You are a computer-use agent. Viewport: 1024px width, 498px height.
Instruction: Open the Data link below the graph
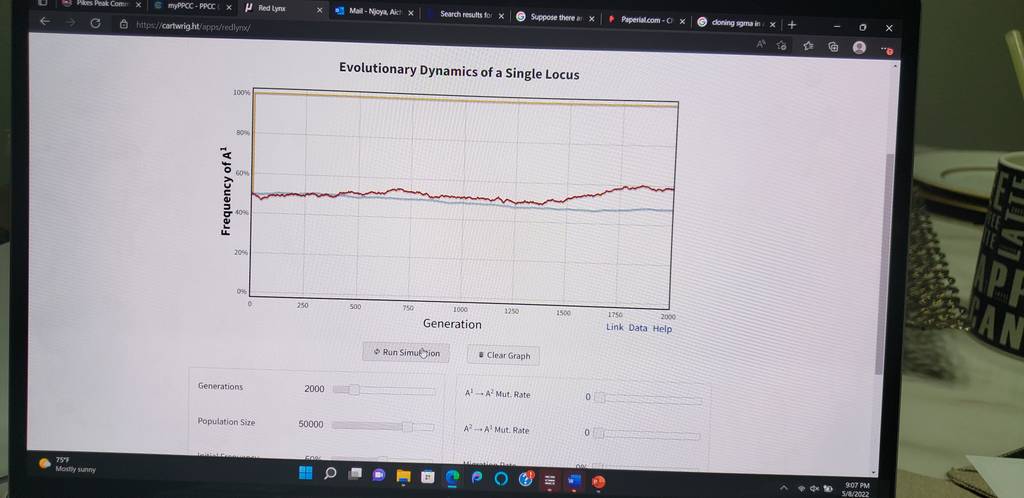(x=638, y=328)
